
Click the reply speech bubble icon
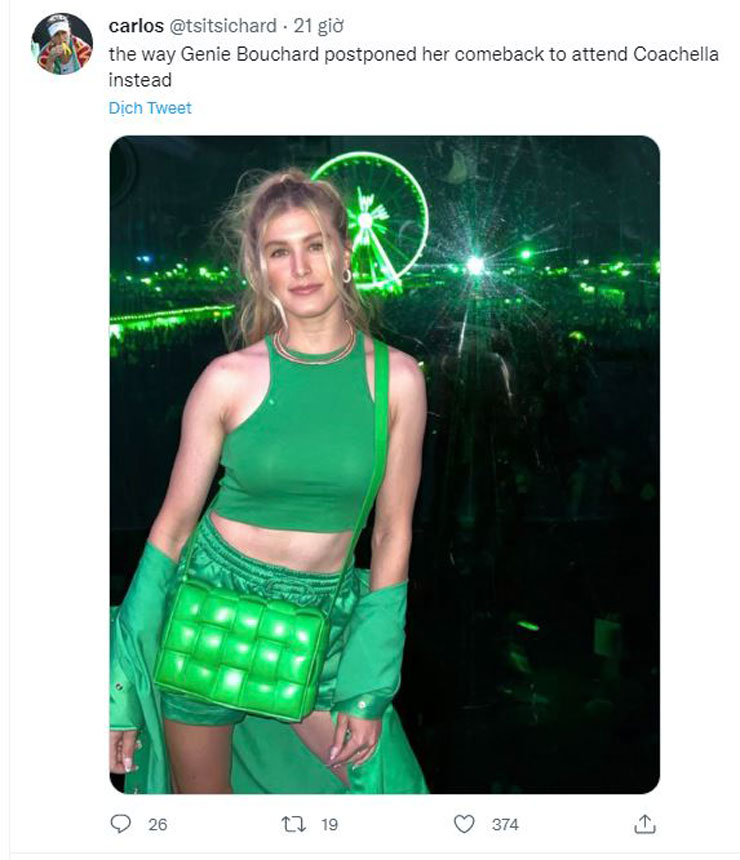[121, 824]
